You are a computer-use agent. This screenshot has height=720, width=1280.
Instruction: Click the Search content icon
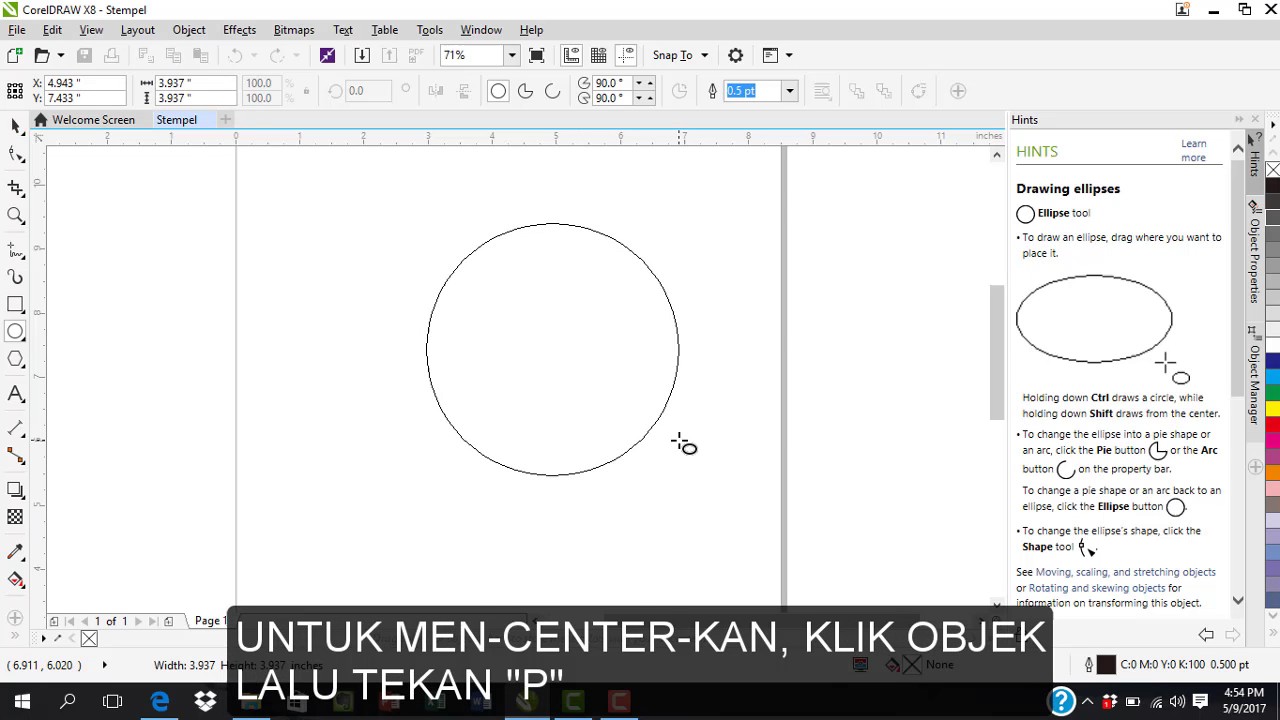click(x=327, y=55)
